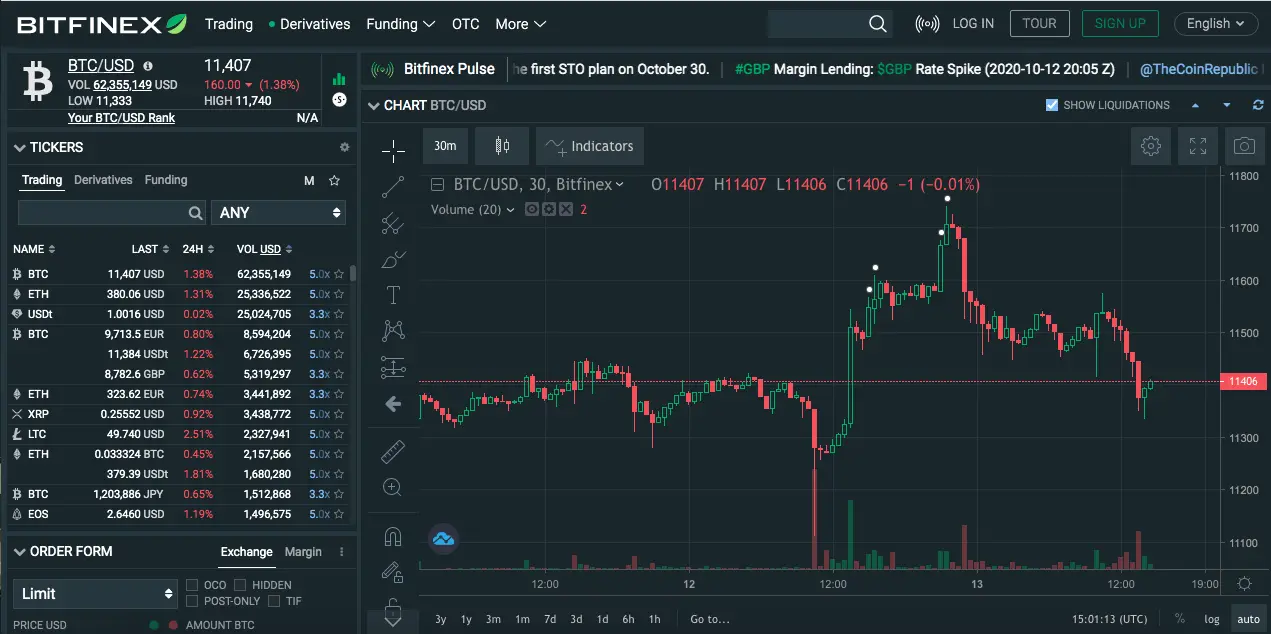Screen dimensions: 1271x634
Task: Select the brush drawing tool
Action: coord(393,260)
